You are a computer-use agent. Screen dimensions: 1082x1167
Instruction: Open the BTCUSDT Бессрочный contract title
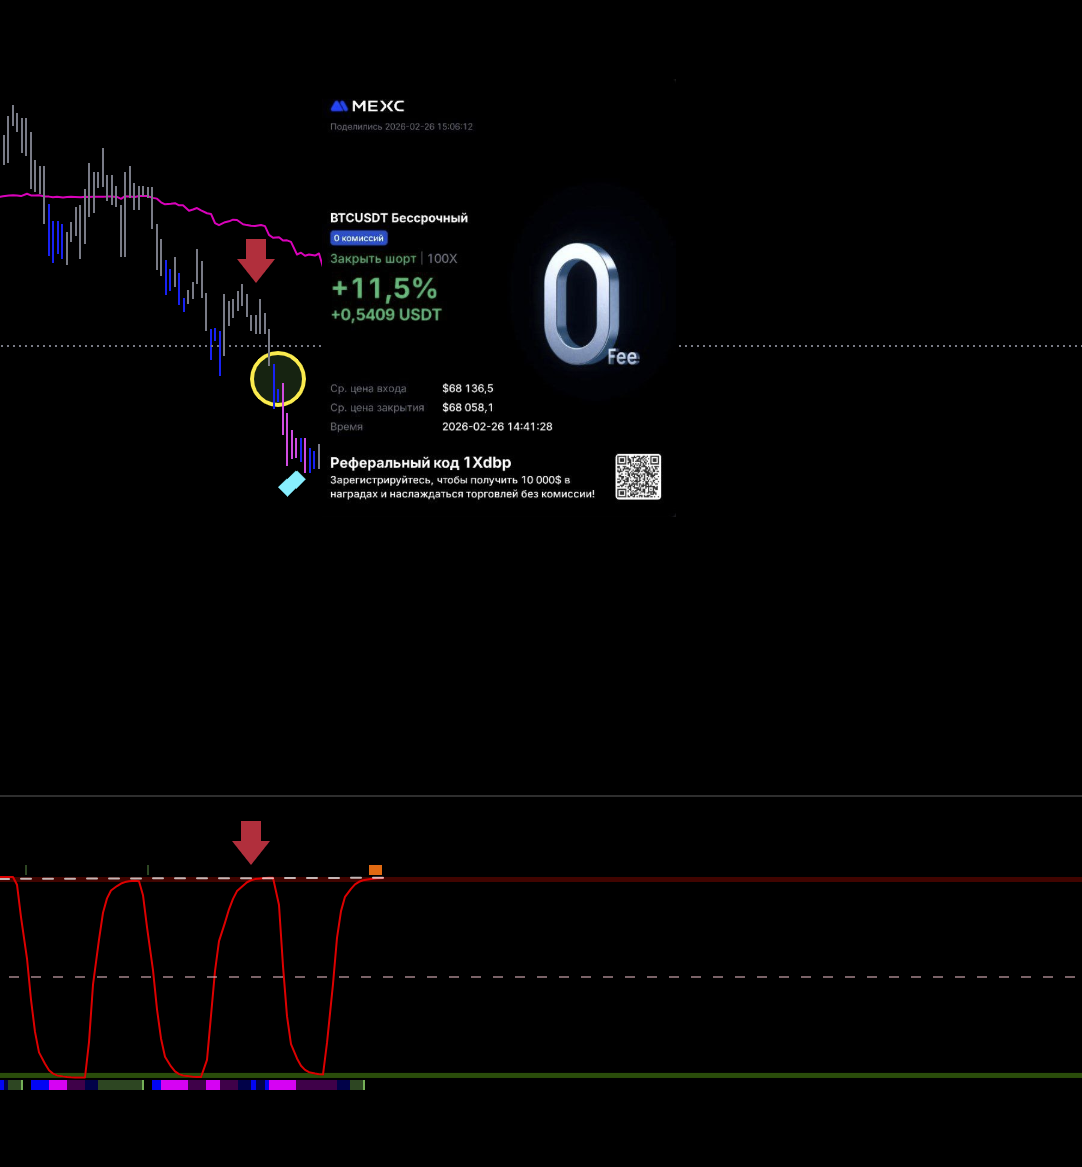[399, 218]
